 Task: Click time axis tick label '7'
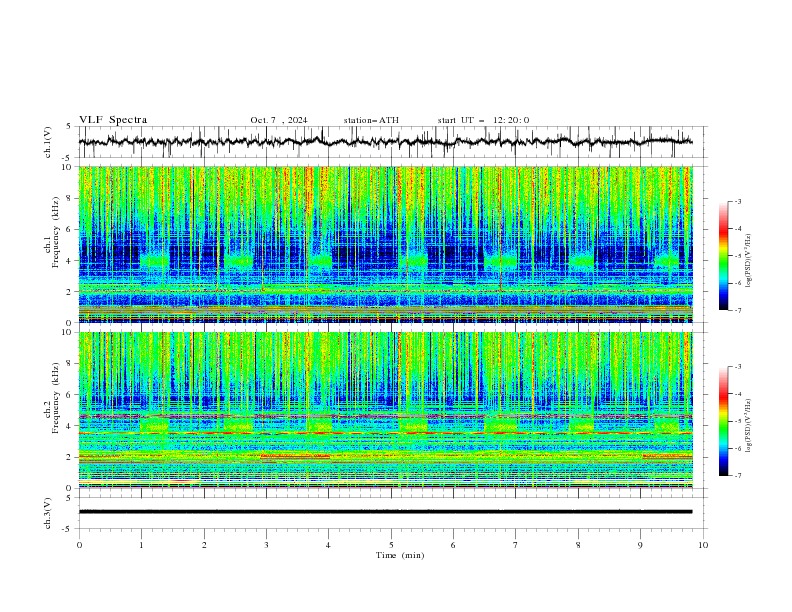(x=516, y=545)
